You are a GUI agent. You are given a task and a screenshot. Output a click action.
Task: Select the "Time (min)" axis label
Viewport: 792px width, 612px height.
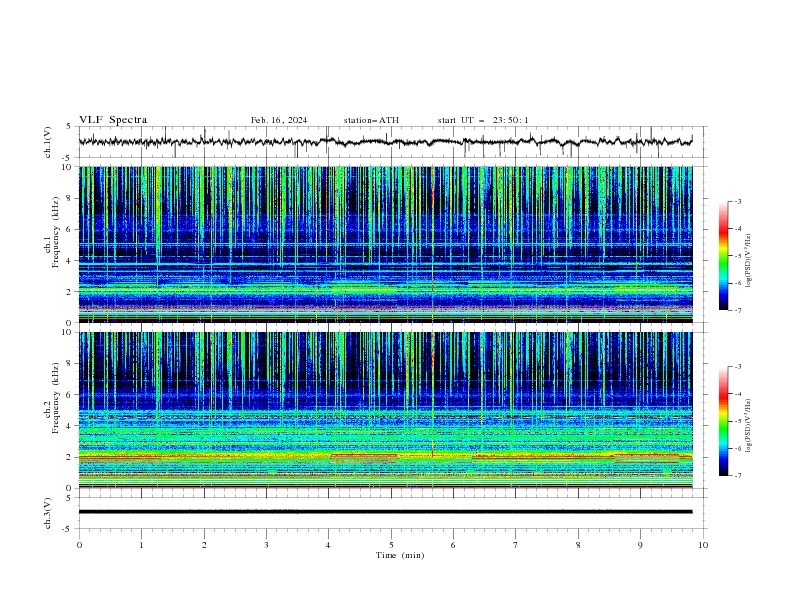tap(400, 555)
